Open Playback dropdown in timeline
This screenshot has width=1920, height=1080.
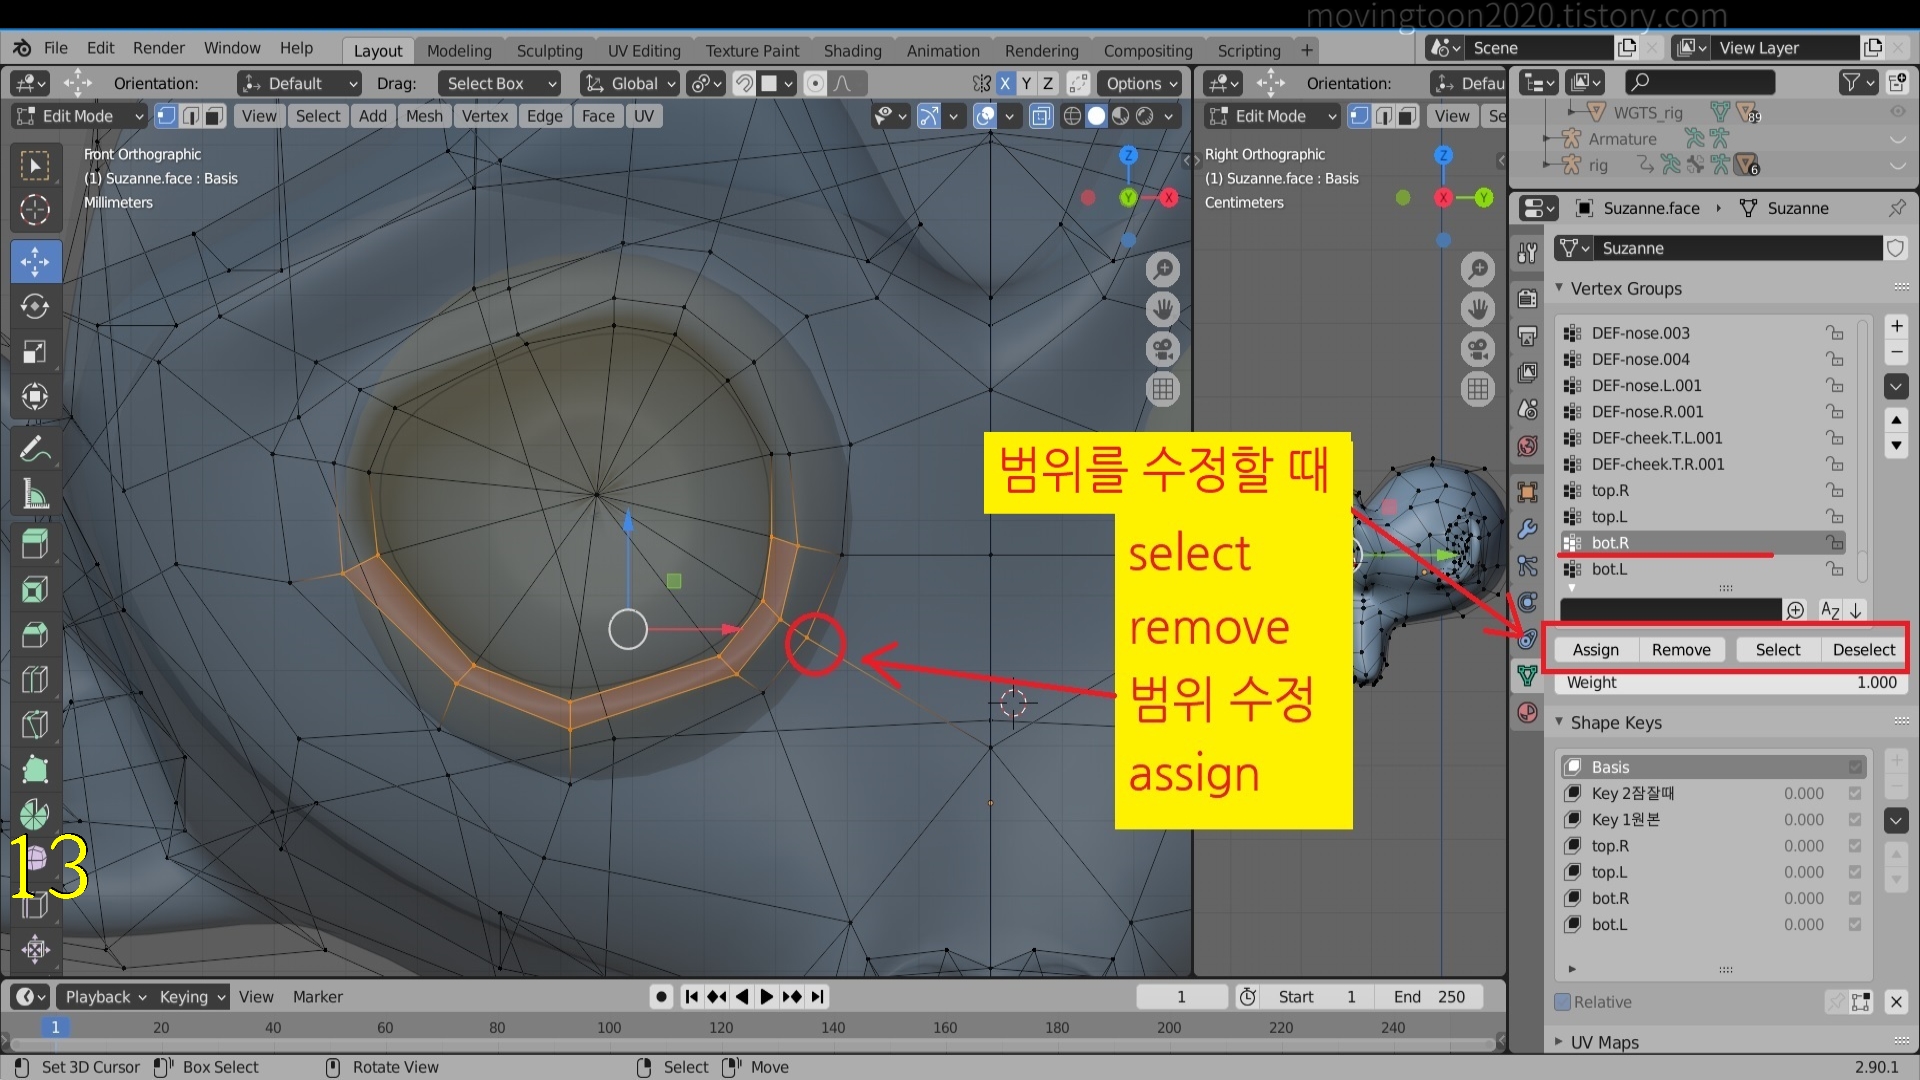pyautogui.click(x=104, y=997)
